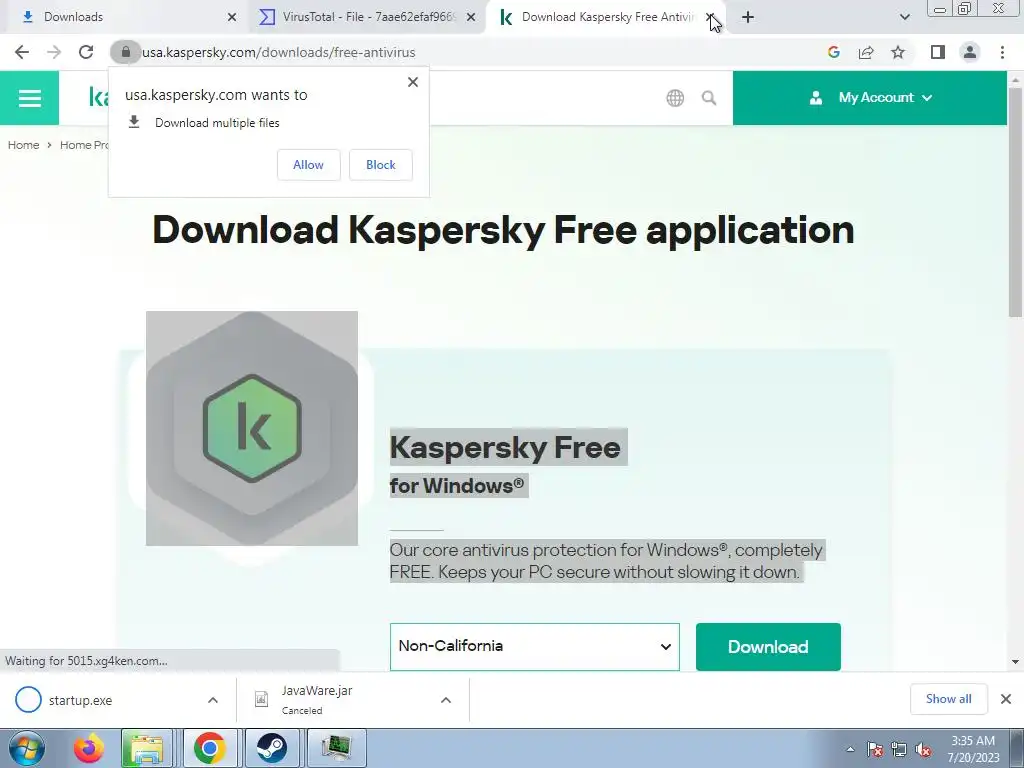The height and width of the screenshot is (768, 1024).
Task: Toggle Chrome side panel
Action: pos(938,52)
